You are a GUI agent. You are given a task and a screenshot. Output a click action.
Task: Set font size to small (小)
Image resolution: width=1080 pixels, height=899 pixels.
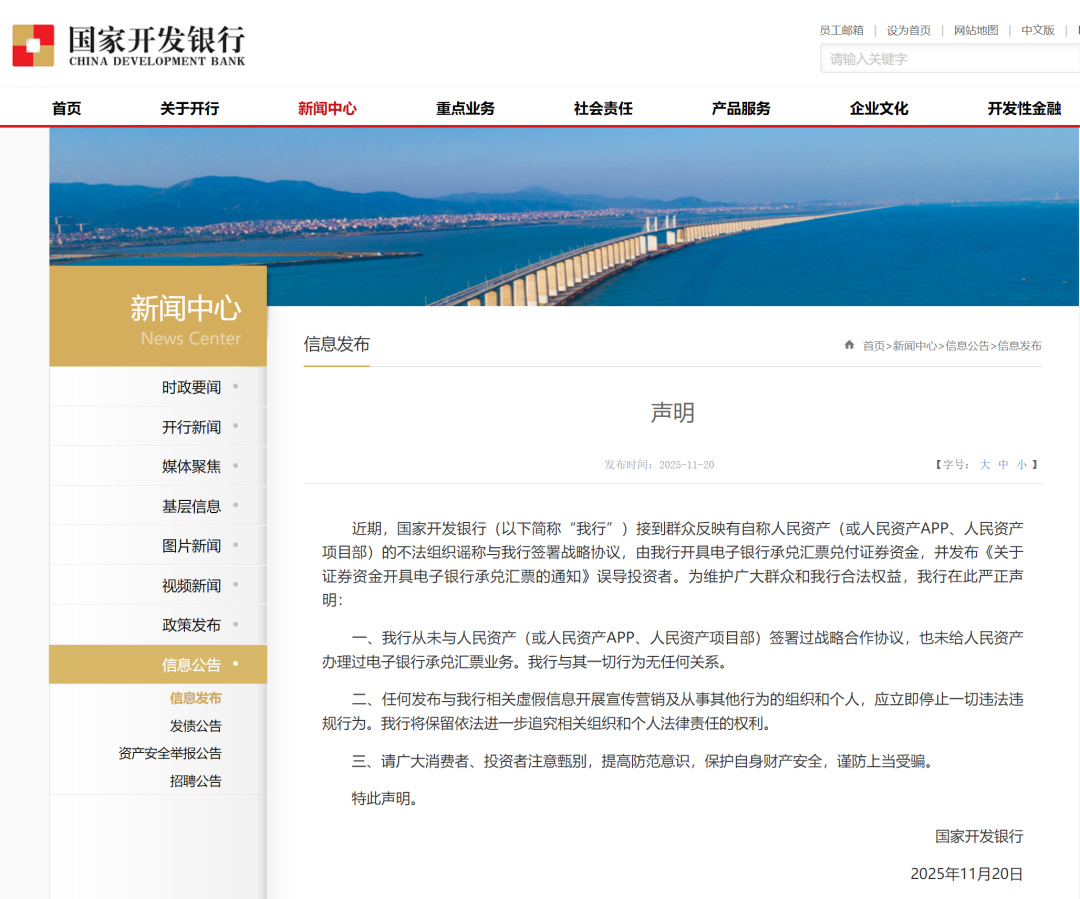click(1021, 464)
